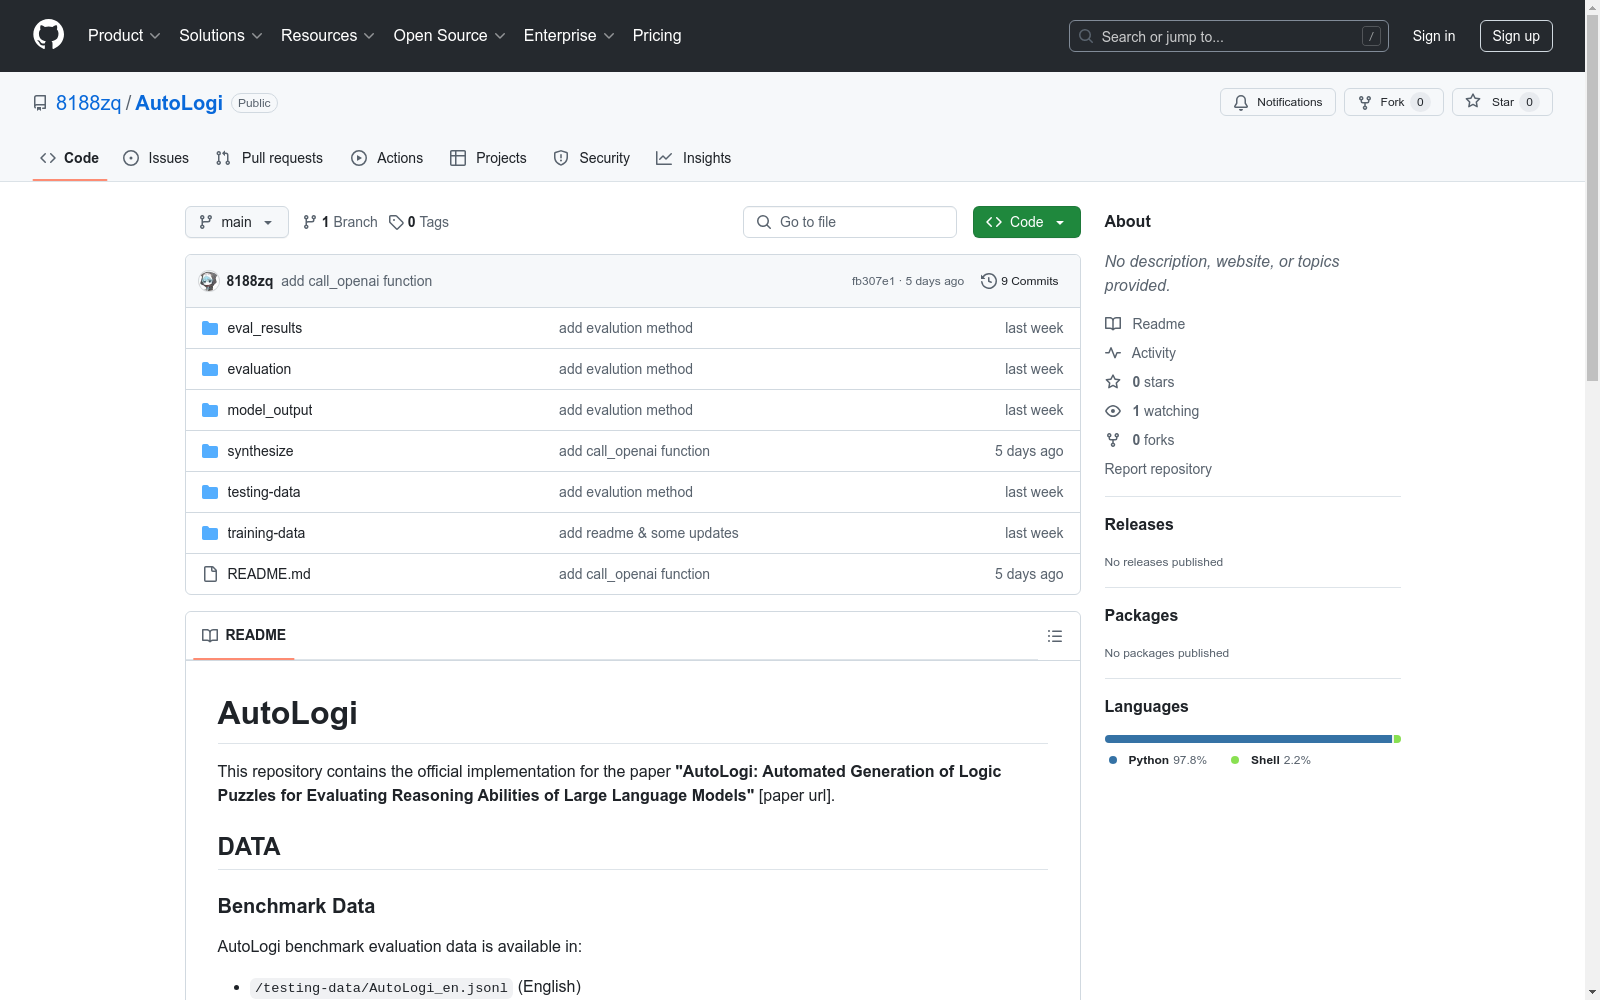This screenshot has height=1000, width=1600.
Task: Open the 8188zq owner link
Action: [x=88, y=103]
